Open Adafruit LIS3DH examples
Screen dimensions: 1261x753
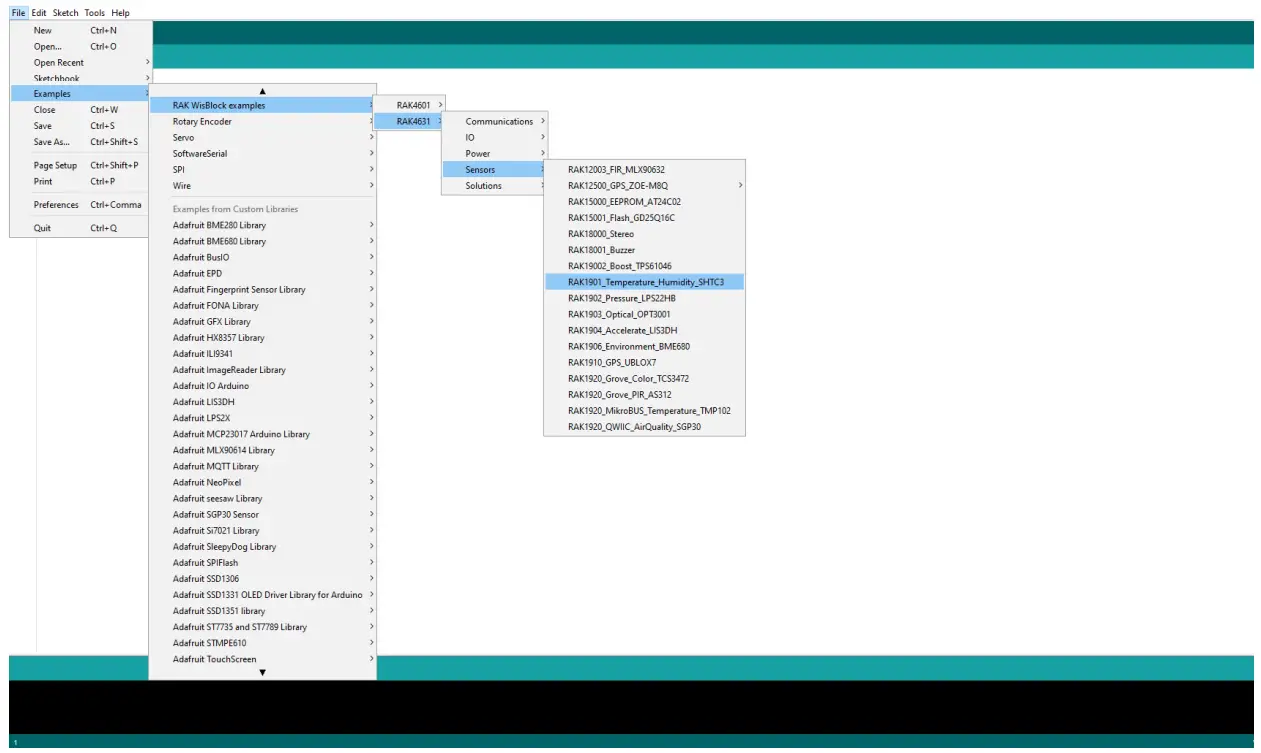click(263, 401)
